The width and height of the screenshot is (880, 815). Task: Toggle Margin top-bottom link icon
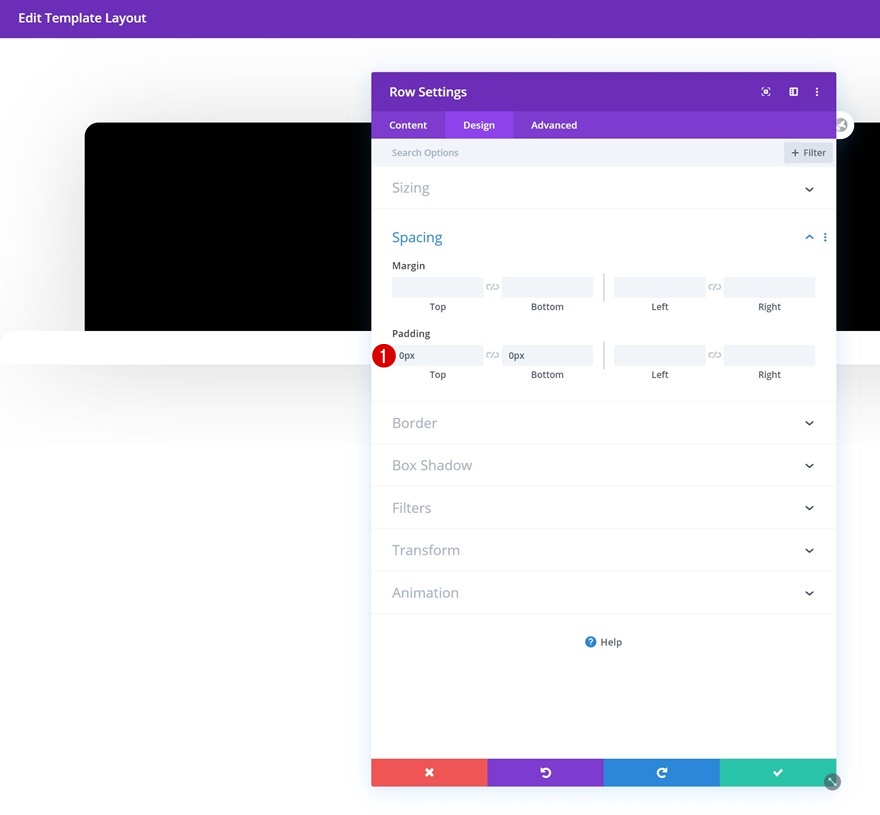click(492, 287)
